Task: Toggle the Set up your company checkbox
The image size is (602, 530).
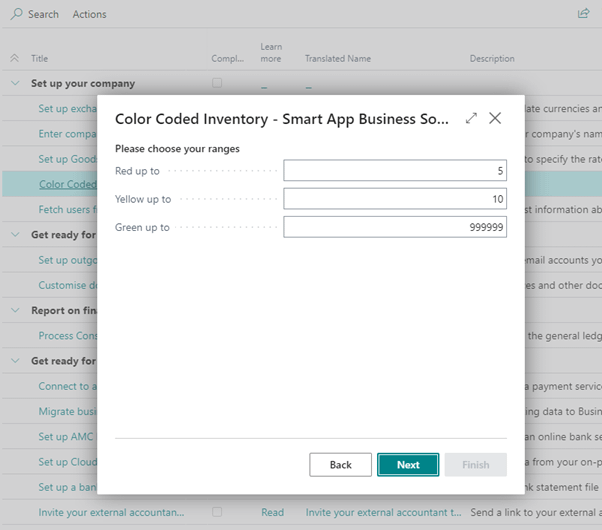Action: 217,83
